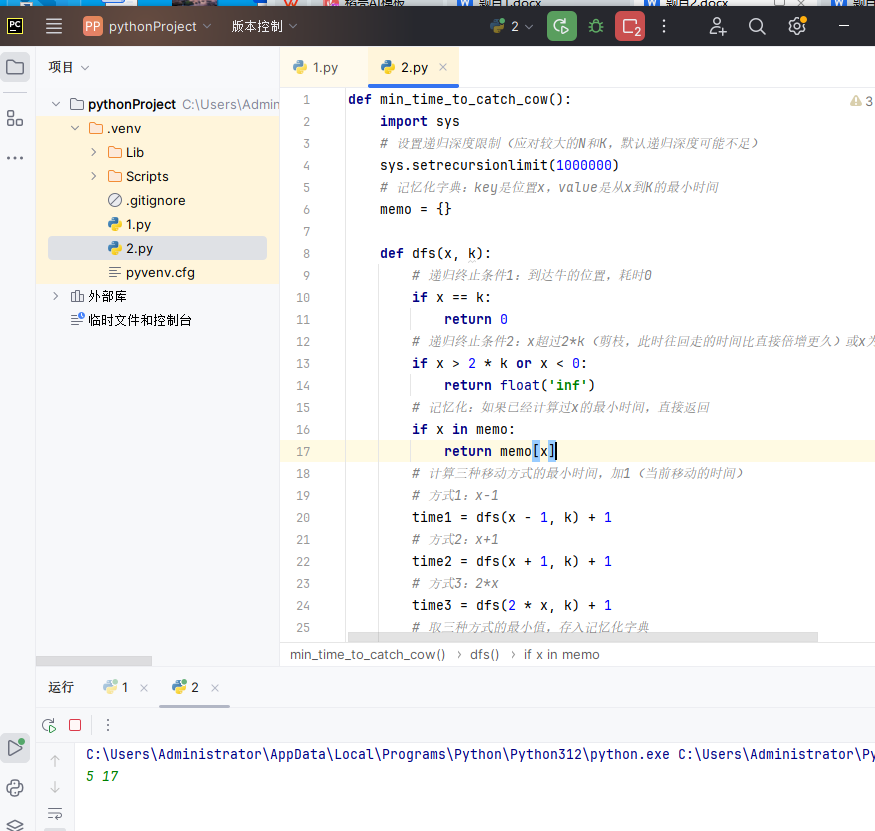Click the dfs() breadcrumb

tap(484, 655)
